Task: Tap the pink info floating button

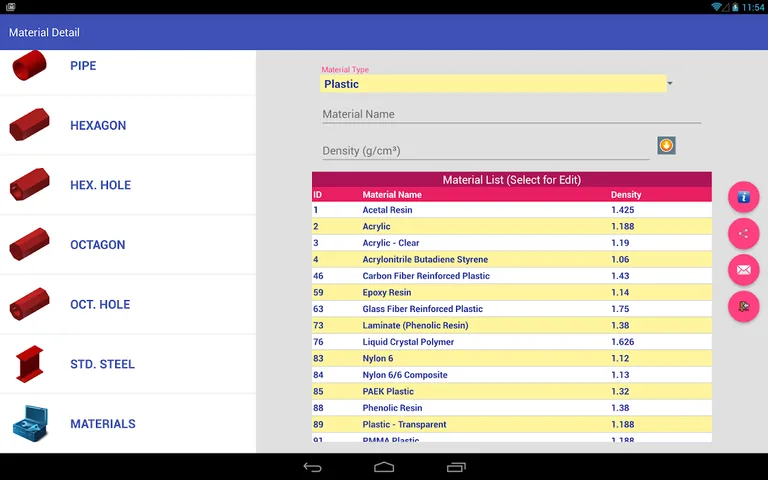Action: tap(744, 197)
